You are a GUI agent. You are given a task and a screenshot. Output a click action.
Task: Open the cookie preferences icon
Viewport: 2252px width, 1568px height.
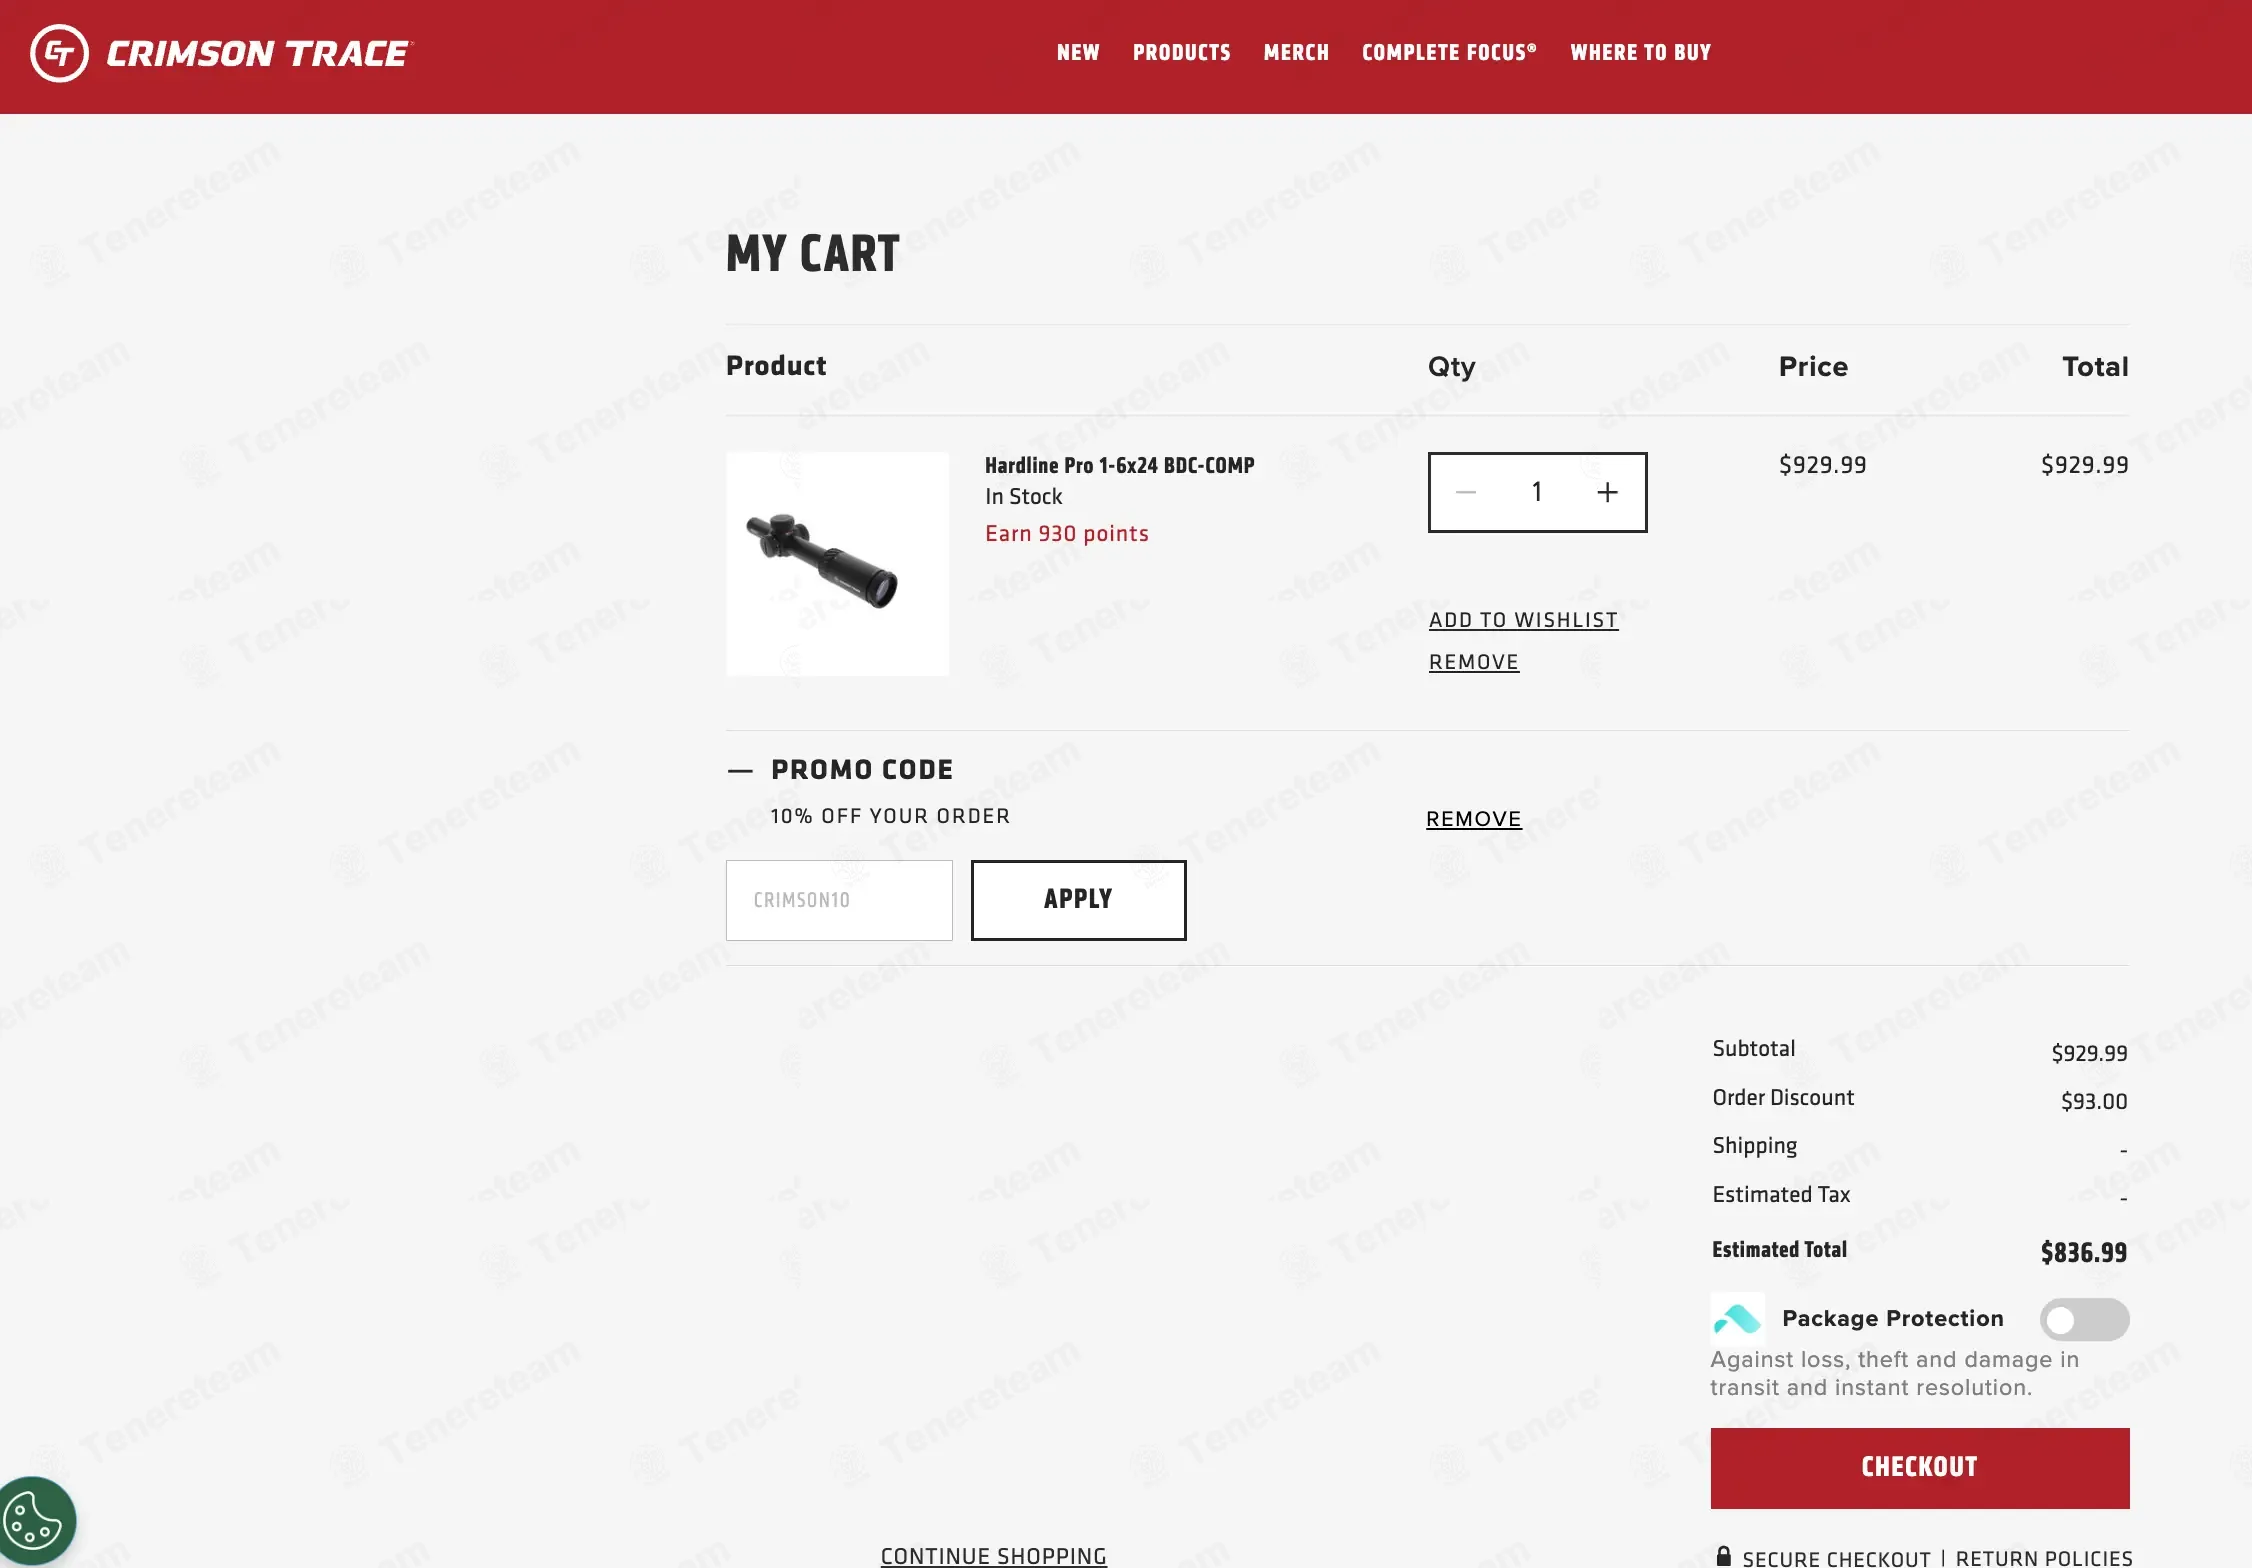[35, 1521]
